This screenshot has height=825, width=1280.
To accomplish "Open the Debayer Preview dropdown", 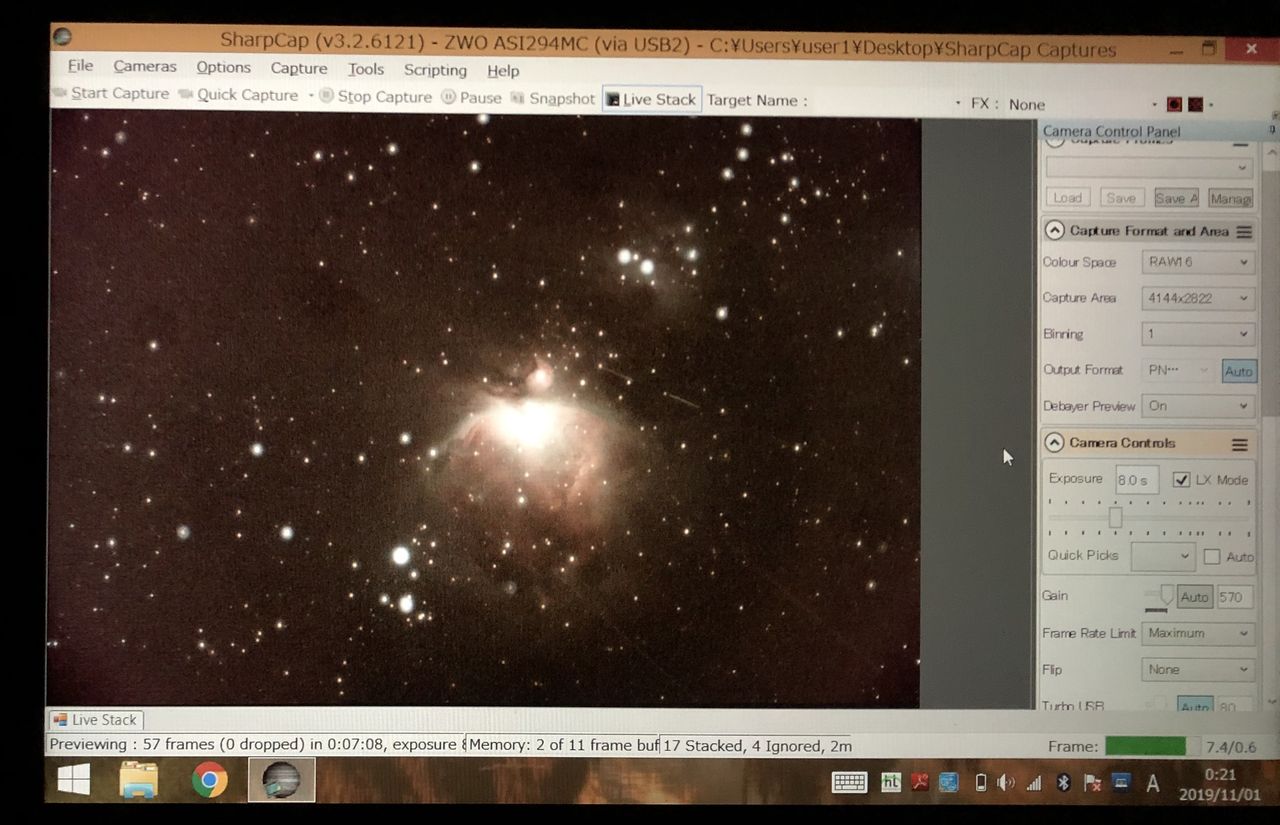I will 1197,406.
